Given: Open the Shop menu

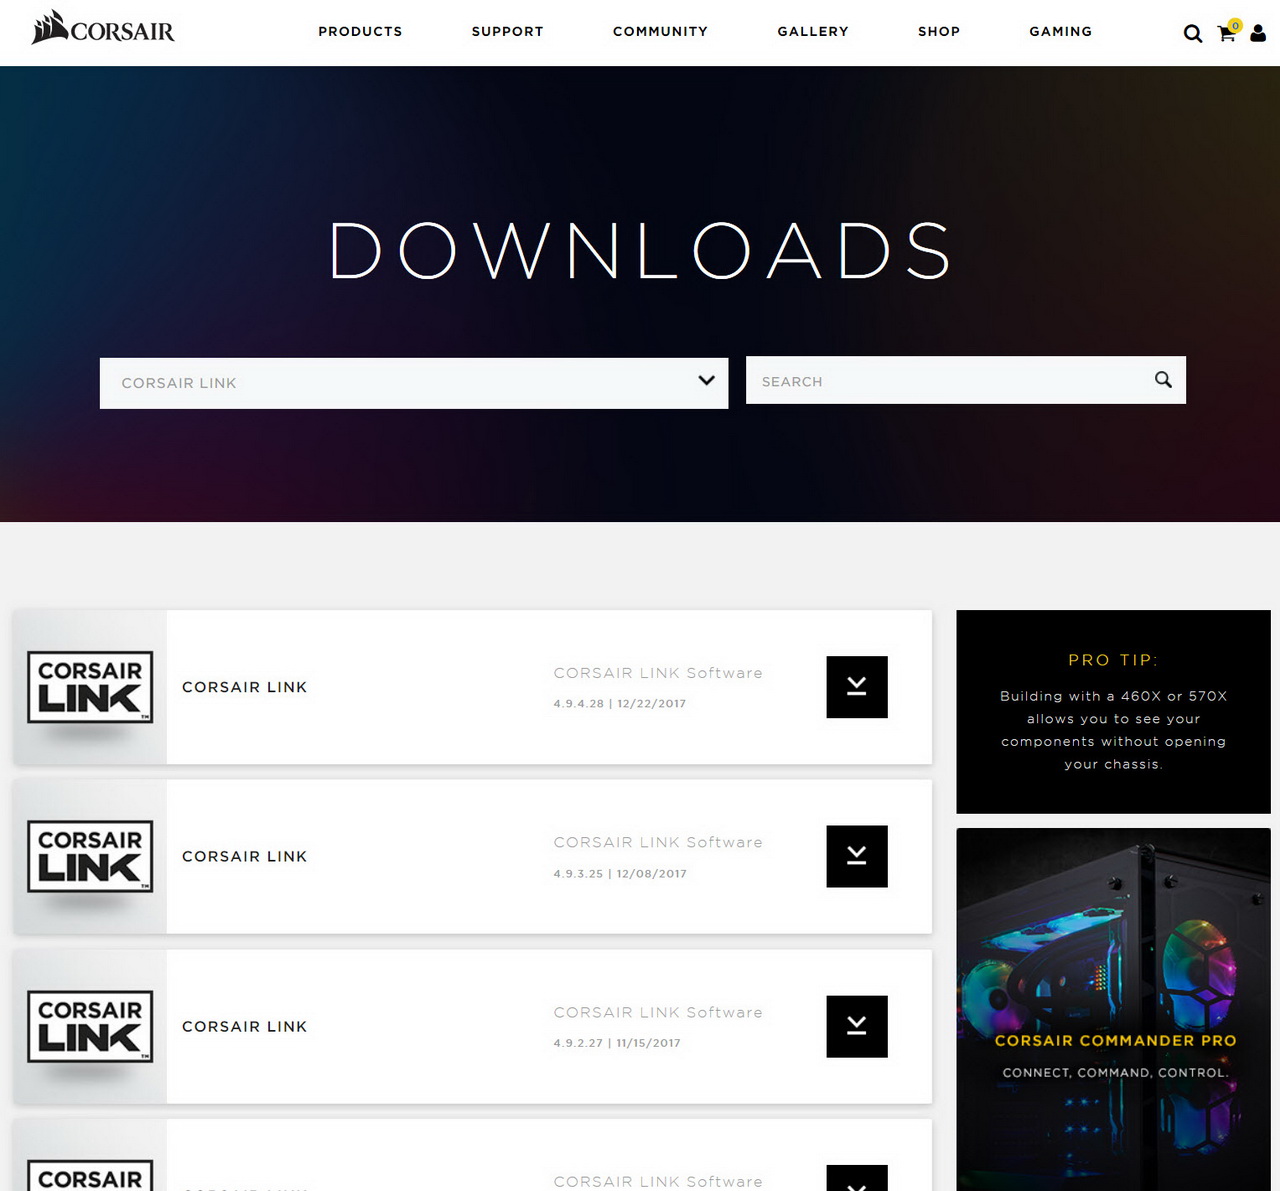Looking at the screenshot, I should (939, 32).
